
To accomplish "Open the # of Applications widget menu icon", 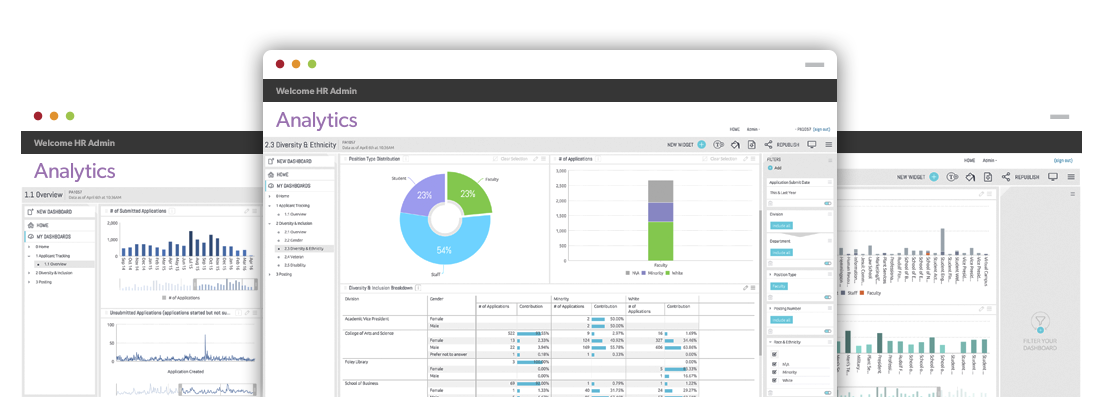I will pyautogui.click(x=753, y=159).
